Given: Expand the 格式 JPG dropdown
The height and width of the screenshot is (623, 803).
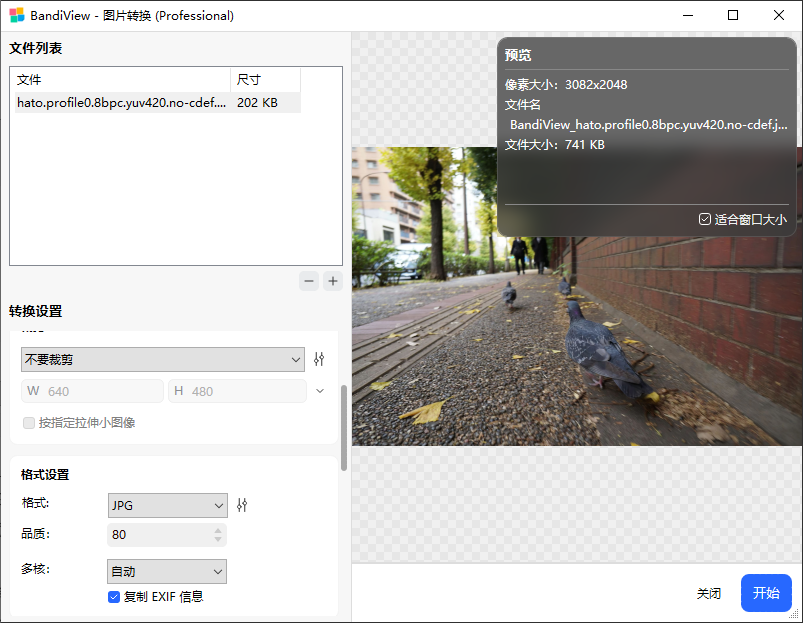Looking at the screenshot, I should (x=167, y=506).
